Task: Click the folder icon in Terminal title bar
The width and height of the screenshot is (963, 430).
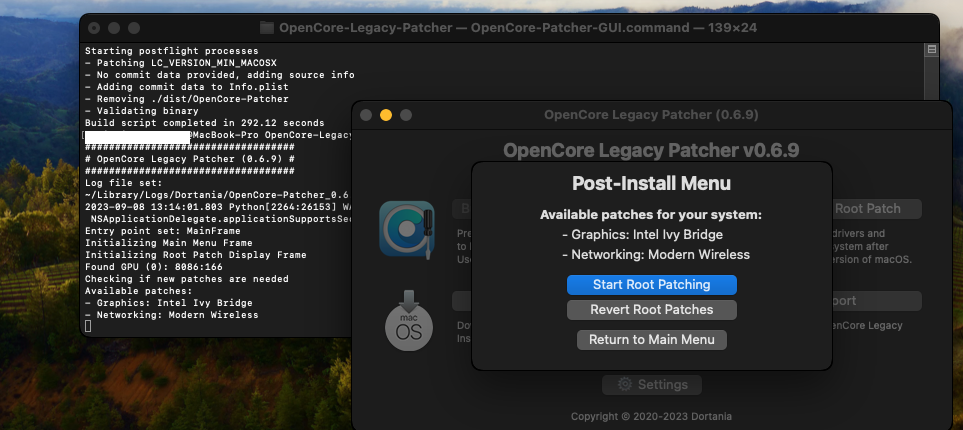Action: click(x=267, y=28)
